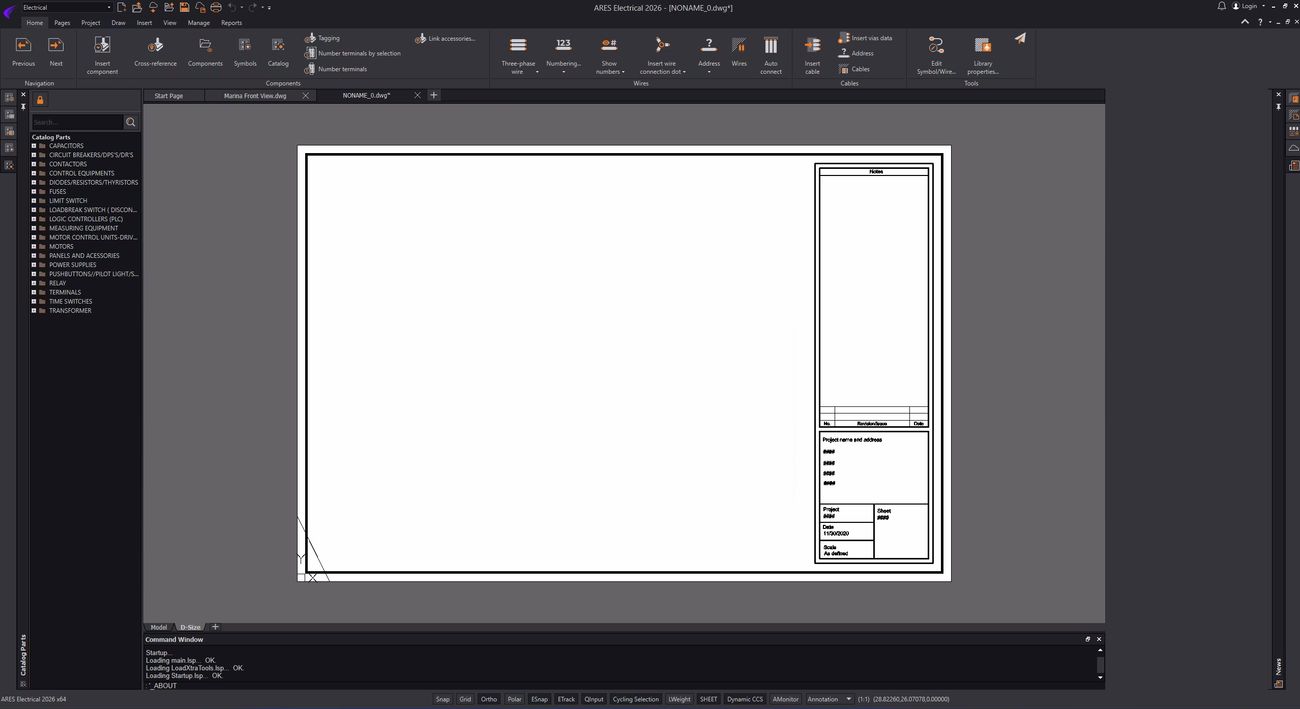Switch to the Insert ribbon tab
This screenshot has height=709, width=1300.
144,22
